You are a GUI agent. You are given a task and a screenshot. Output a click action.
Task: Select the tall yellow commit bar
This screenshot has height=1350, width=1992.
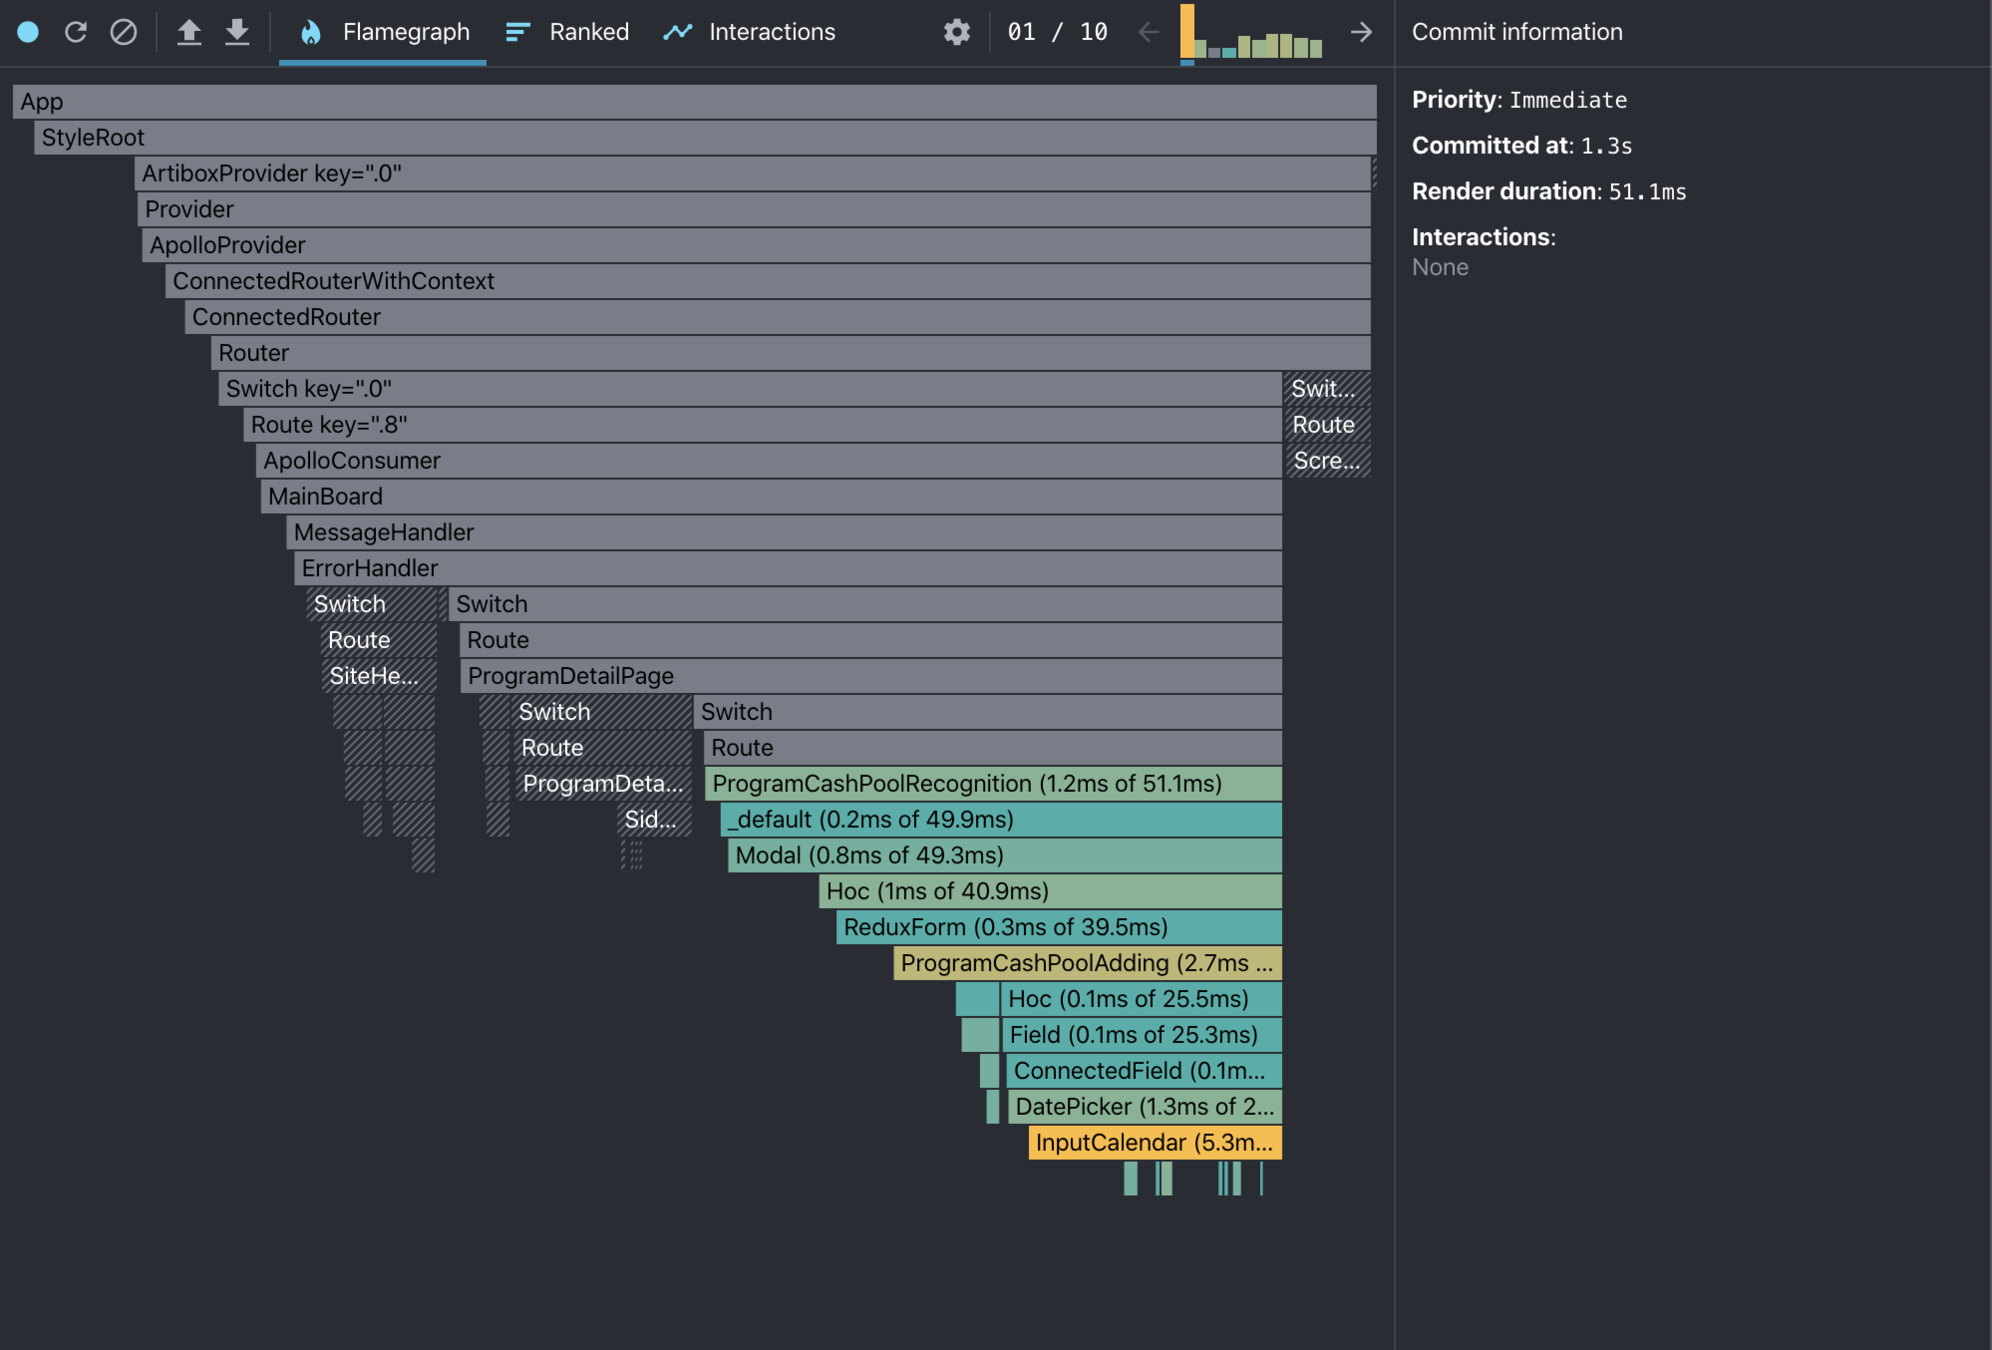coord(1187,32)
